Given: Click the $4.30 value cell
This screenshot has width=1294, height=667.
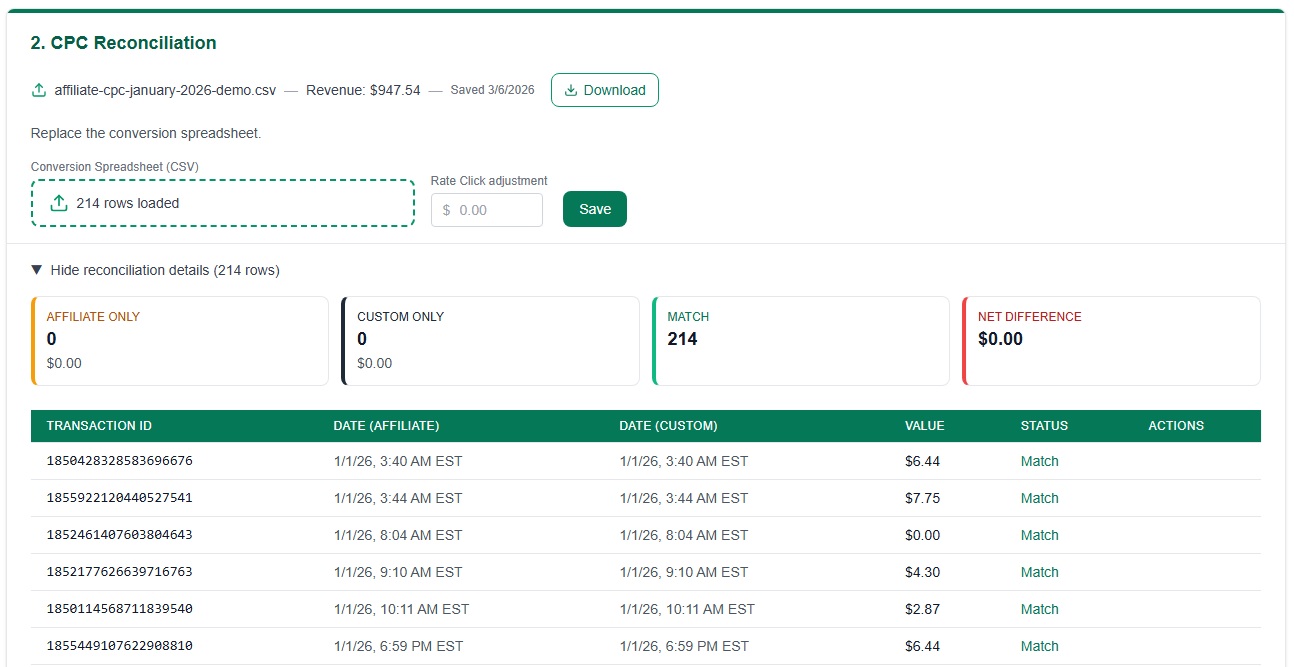Looking at the screenshot, I should (x=922, y=572).
